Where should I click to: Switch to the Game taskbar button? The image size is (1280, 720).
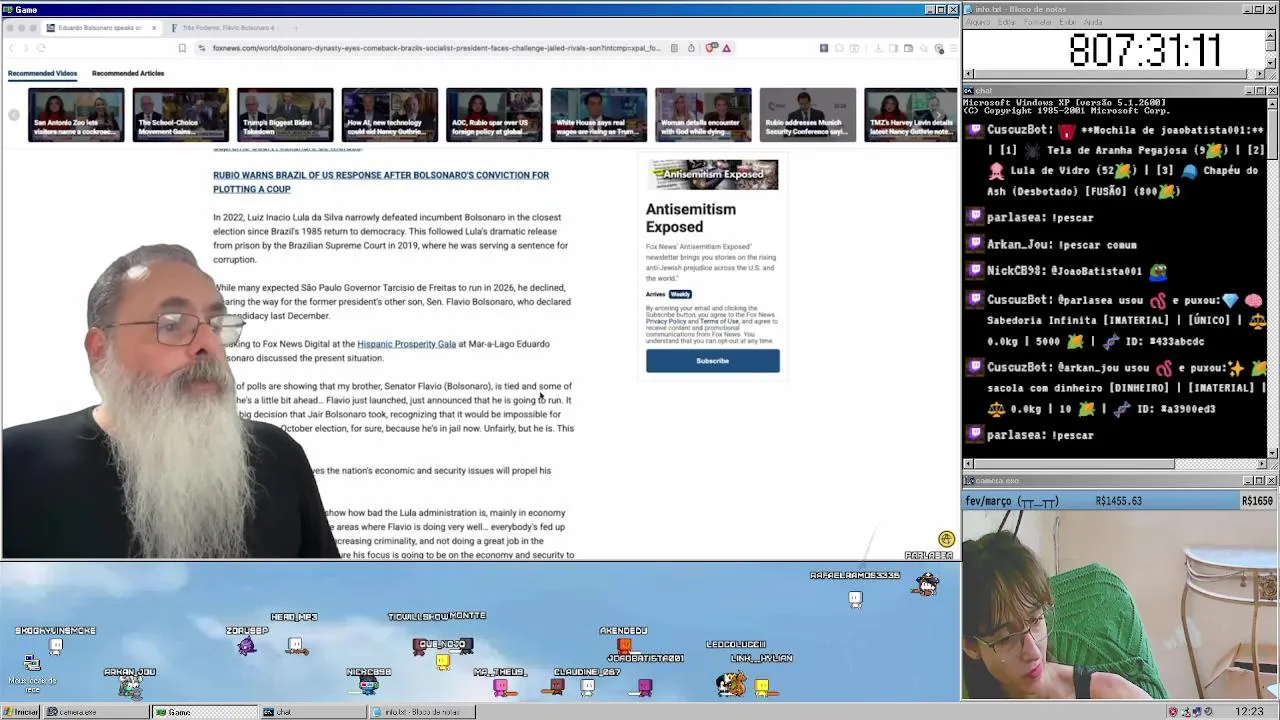[x=205, y=712]
